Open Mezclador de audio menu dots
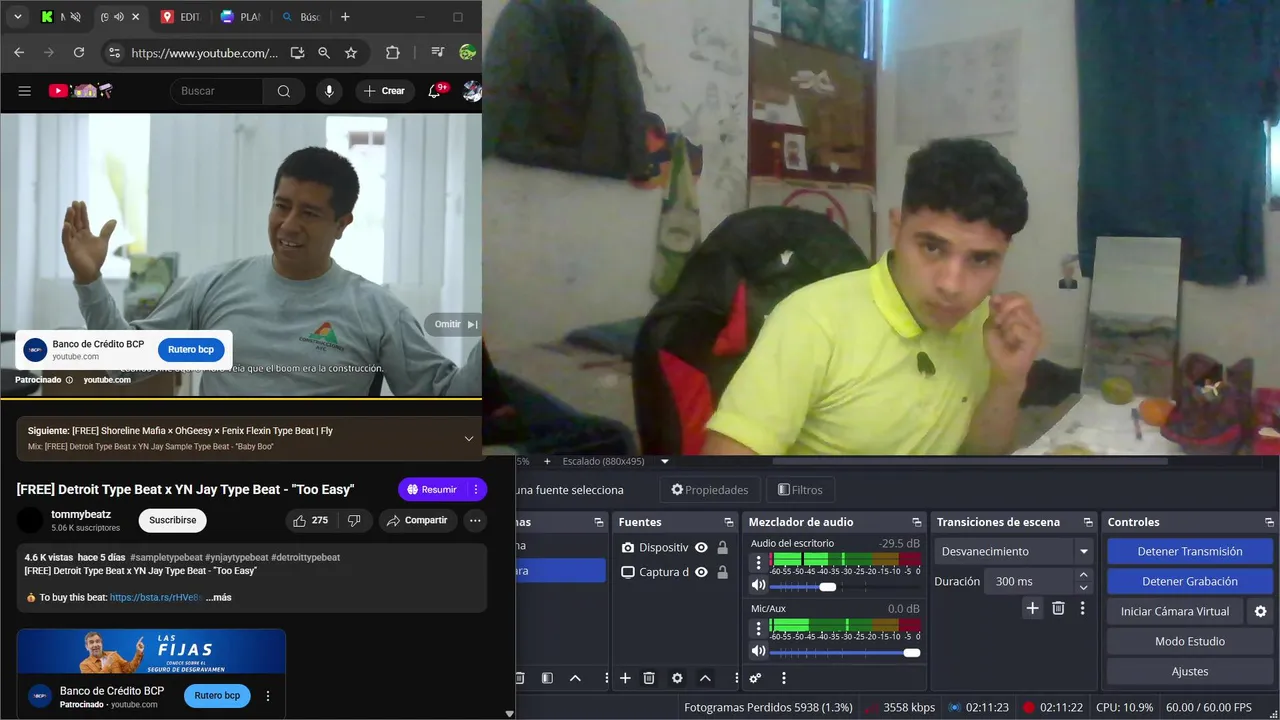 pos(783,678)
